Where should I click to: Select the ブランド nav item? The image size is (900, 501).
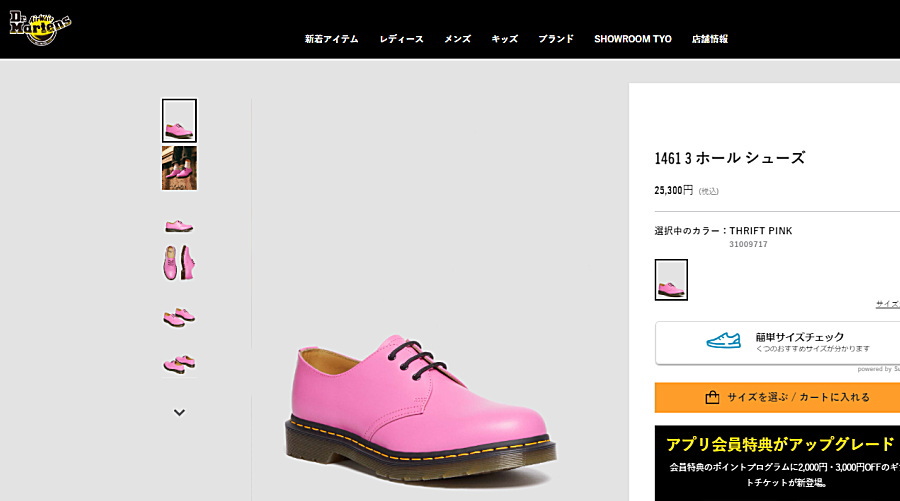(555, 39)
